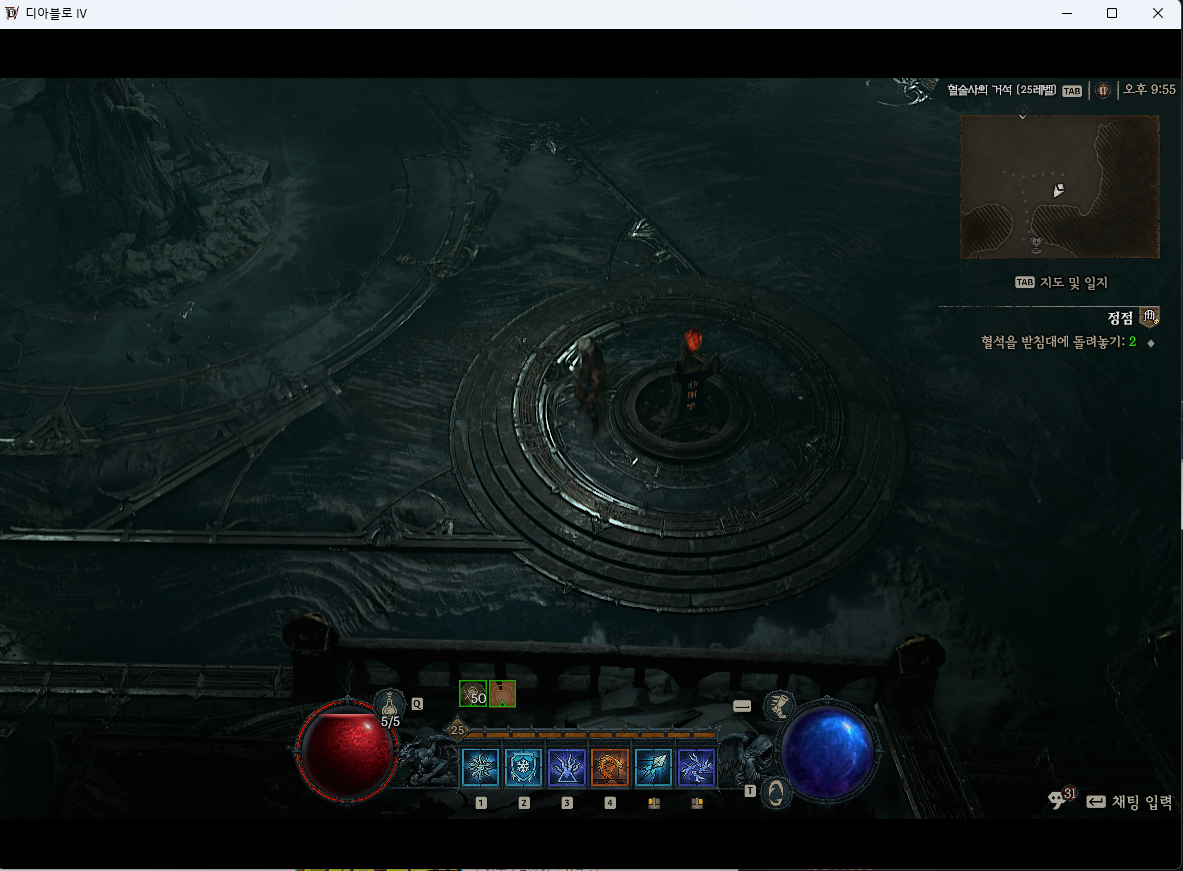The width and height of the screenshot is (1183, 871).
Task: Click the Diablo IV window title icon
Action: [11, 13]
